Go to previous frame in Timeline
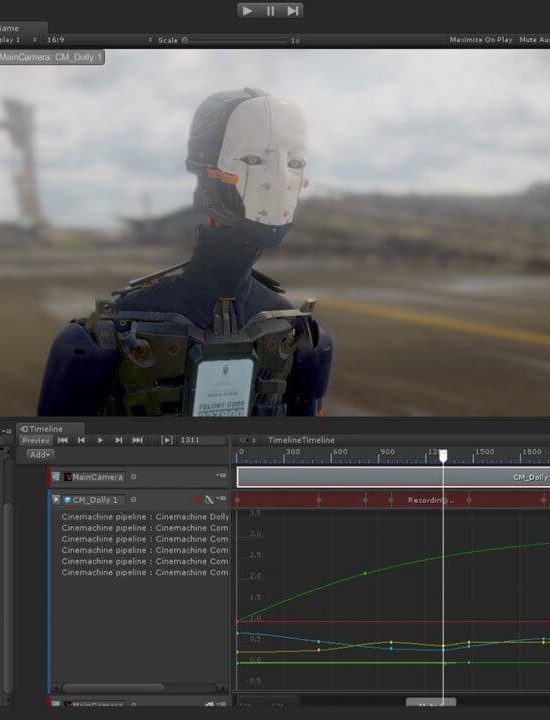Screen dimensions: 550x720 point(81,440)
